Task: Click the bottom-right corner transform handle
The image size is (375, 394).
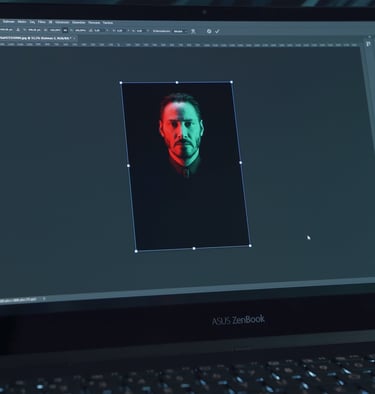Action: [250, 246]
